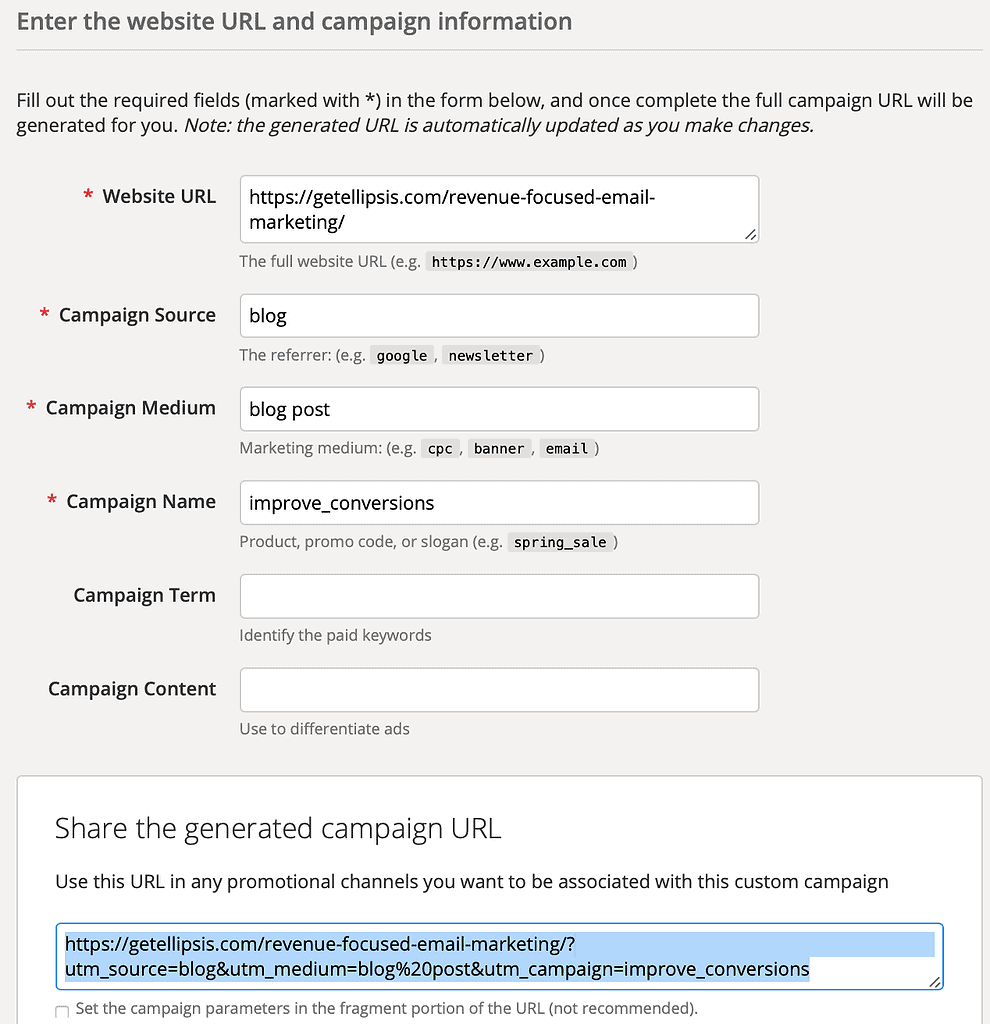
Task: Click the 'newsletter' example code chip
Action: pyautogui.click(x=491, y=356)
